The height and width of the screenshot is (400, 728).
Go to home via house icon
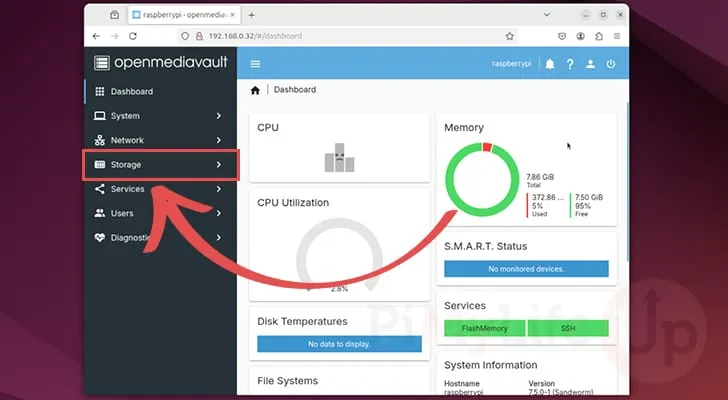click(255, 90)
